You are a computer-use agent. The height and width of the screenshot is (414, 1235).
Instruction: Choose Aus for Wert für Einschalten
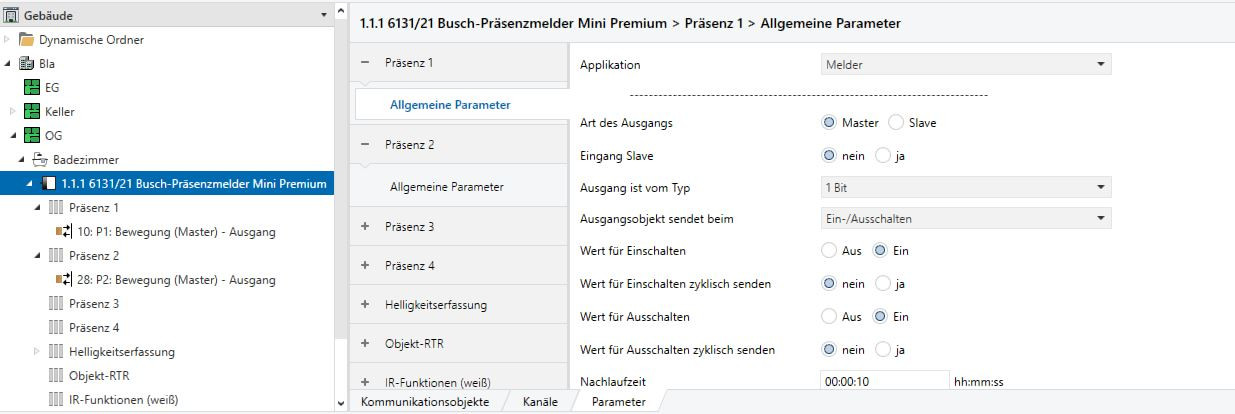(828, 251)
